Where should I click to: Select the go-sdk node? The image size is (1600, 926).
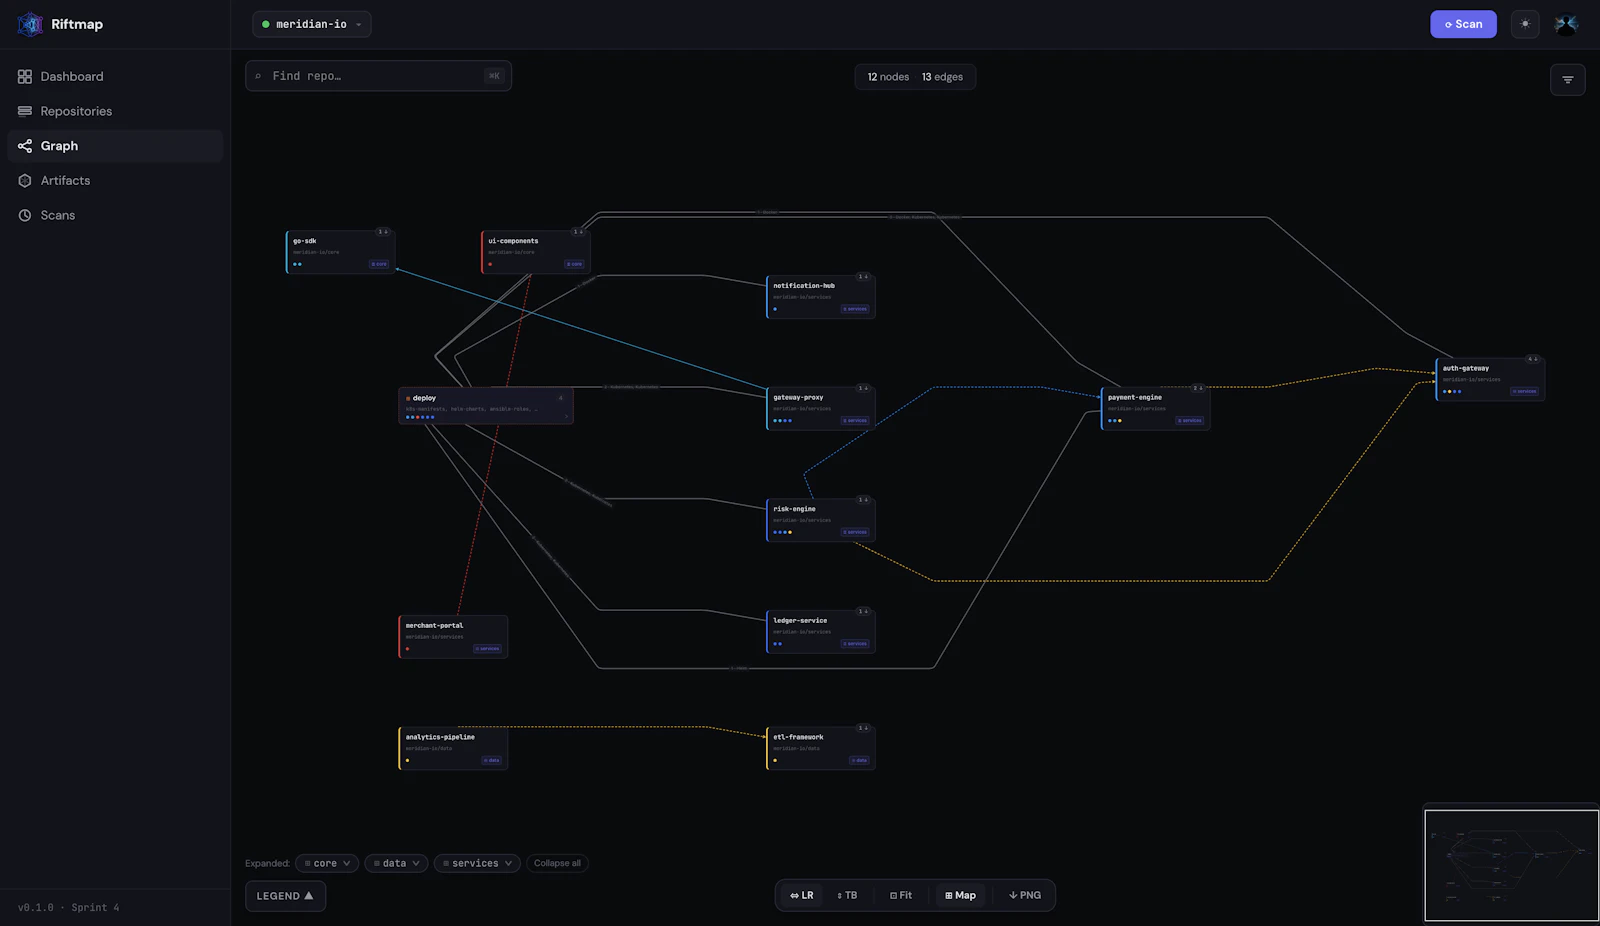[x=340, y=252]
